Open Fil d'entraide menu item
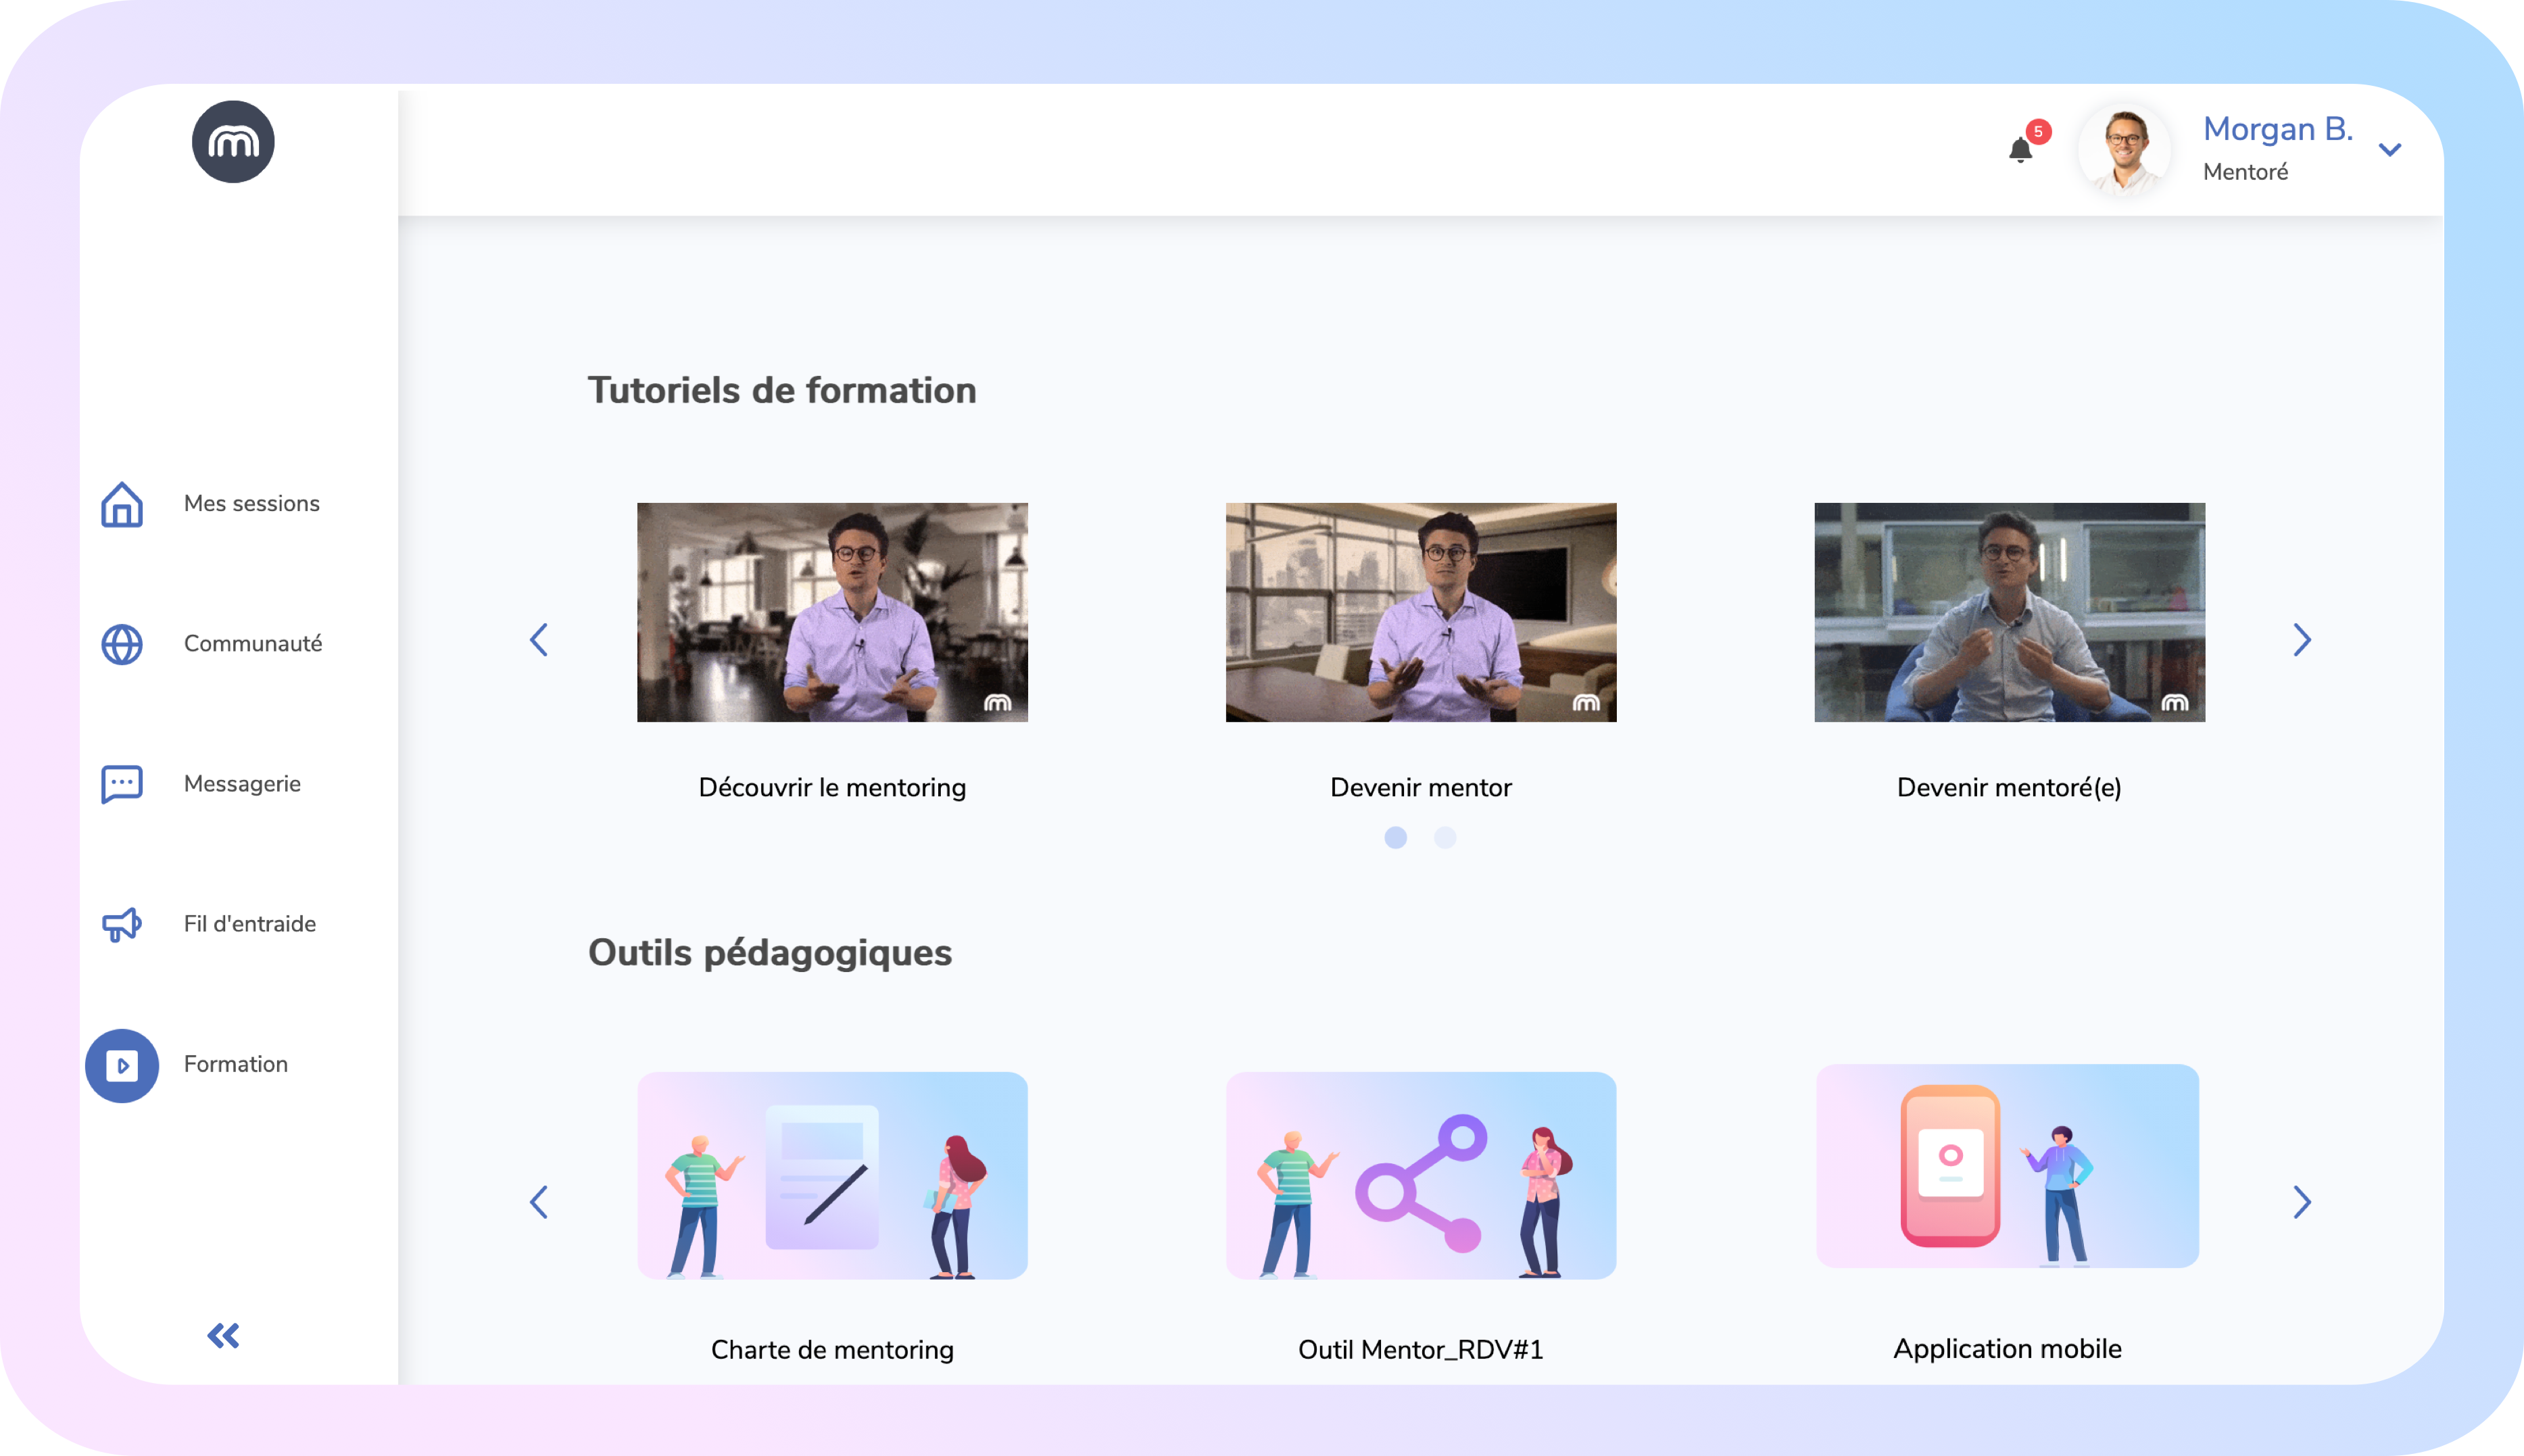Screen dimensions: 2524x1456 [x=250, y=923]
